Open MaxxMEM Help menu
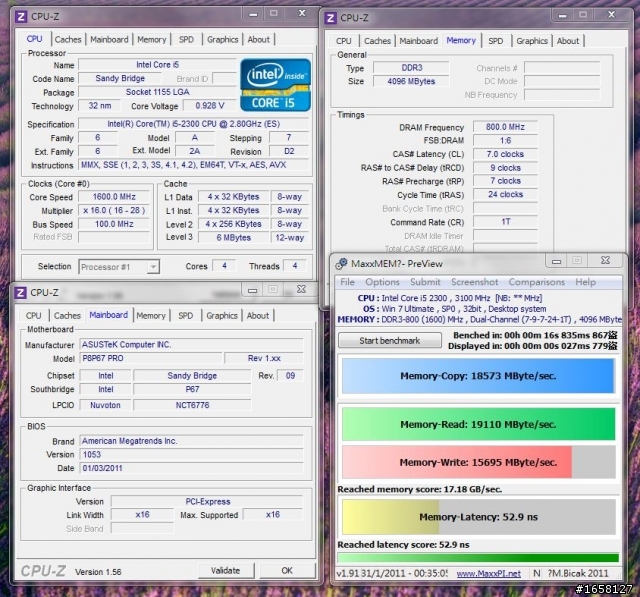Image resolution: width=640 pixels, height=597 pixels. coord(585,282)
